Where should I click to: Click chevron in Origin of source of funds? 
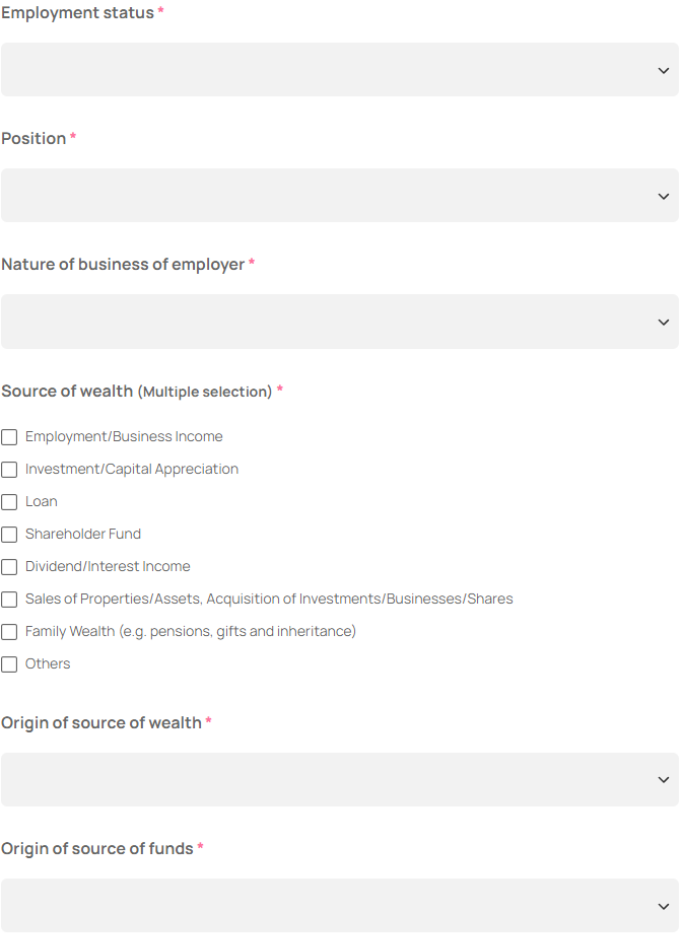pyautogui.click(x=663, y=906)
